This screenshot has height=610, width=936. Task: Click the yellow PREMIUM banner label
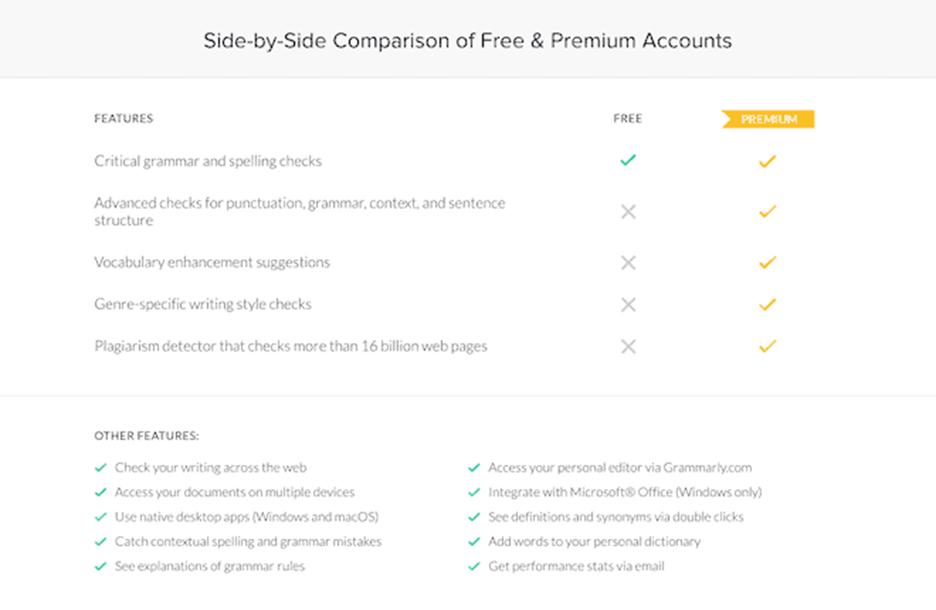[x=768, y=119]
